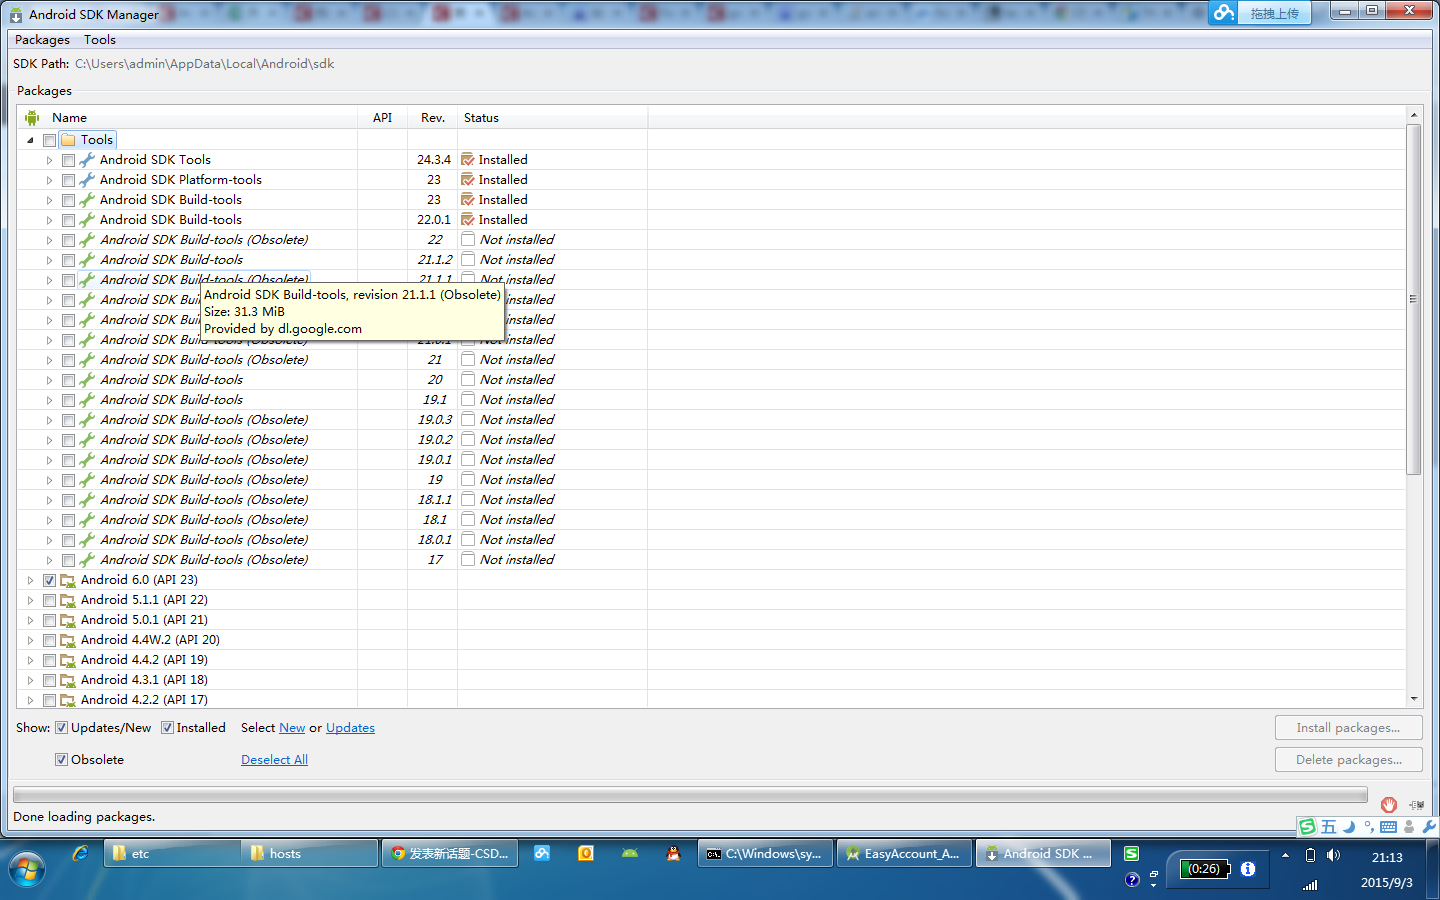Screen dimensions: 1440x900
Task: Click the Rev. column header
Action: [433, 118]
